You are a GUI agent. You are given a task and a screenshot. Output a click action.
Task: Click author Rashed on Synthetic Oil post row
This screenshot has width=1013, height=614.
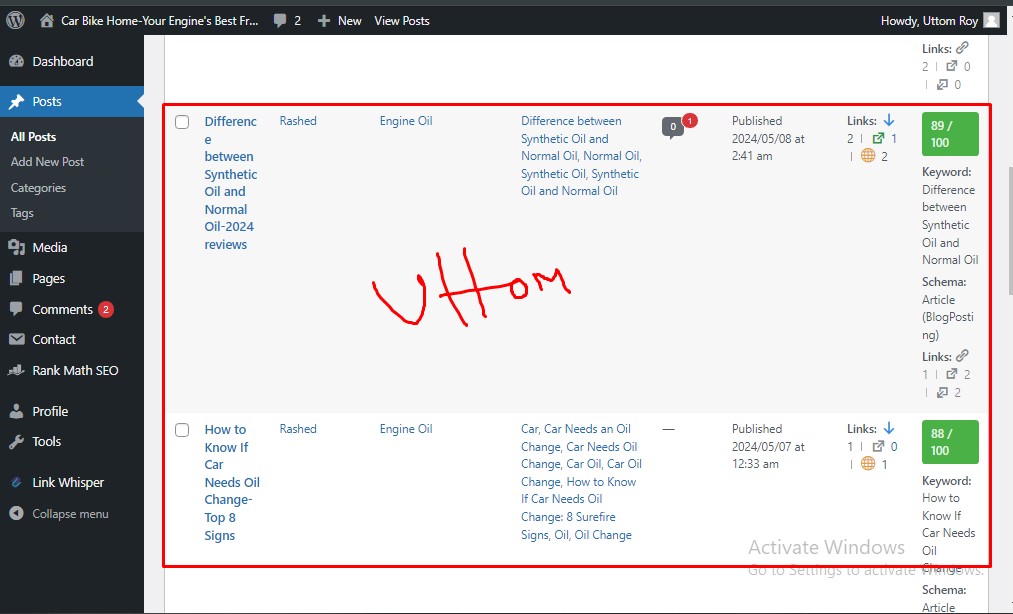(x=298, y=121)
